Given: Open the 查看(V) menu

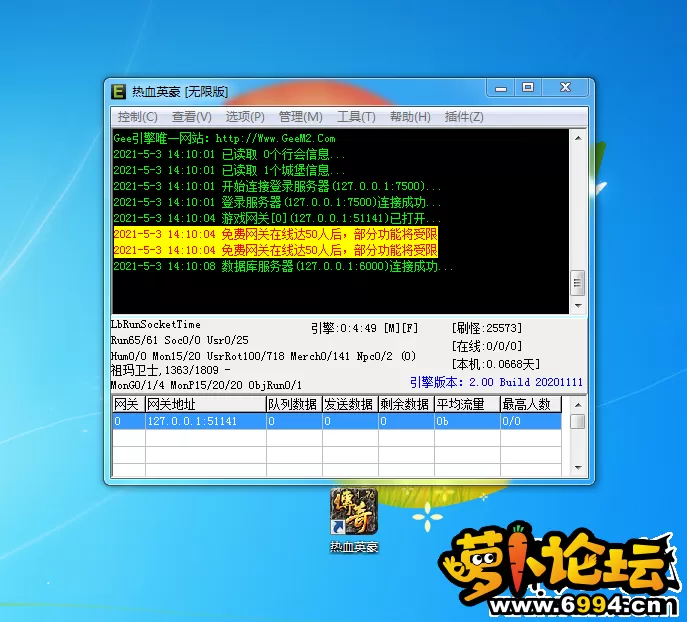Looking at the screenshot, I should pos(191,117).
